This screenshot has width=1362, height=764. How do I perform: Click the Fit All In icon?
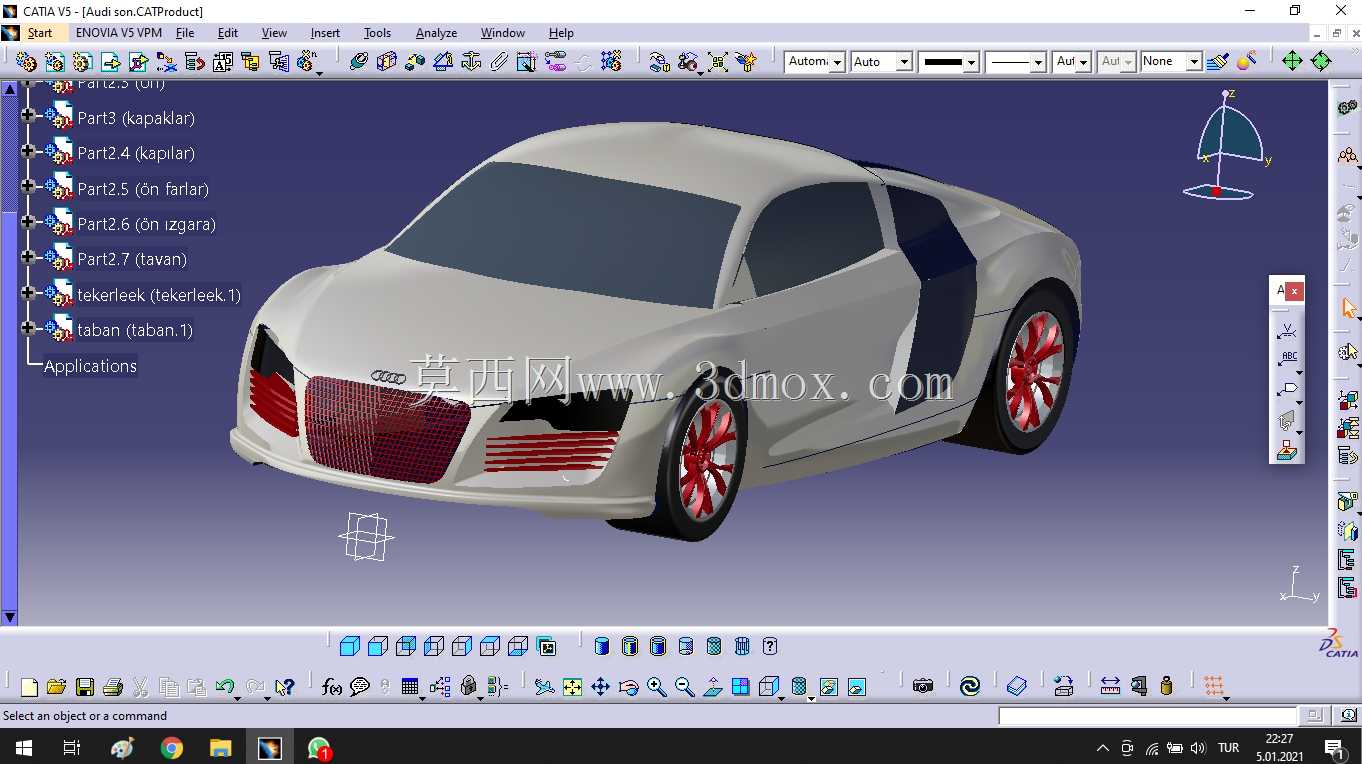click(572, 687)
